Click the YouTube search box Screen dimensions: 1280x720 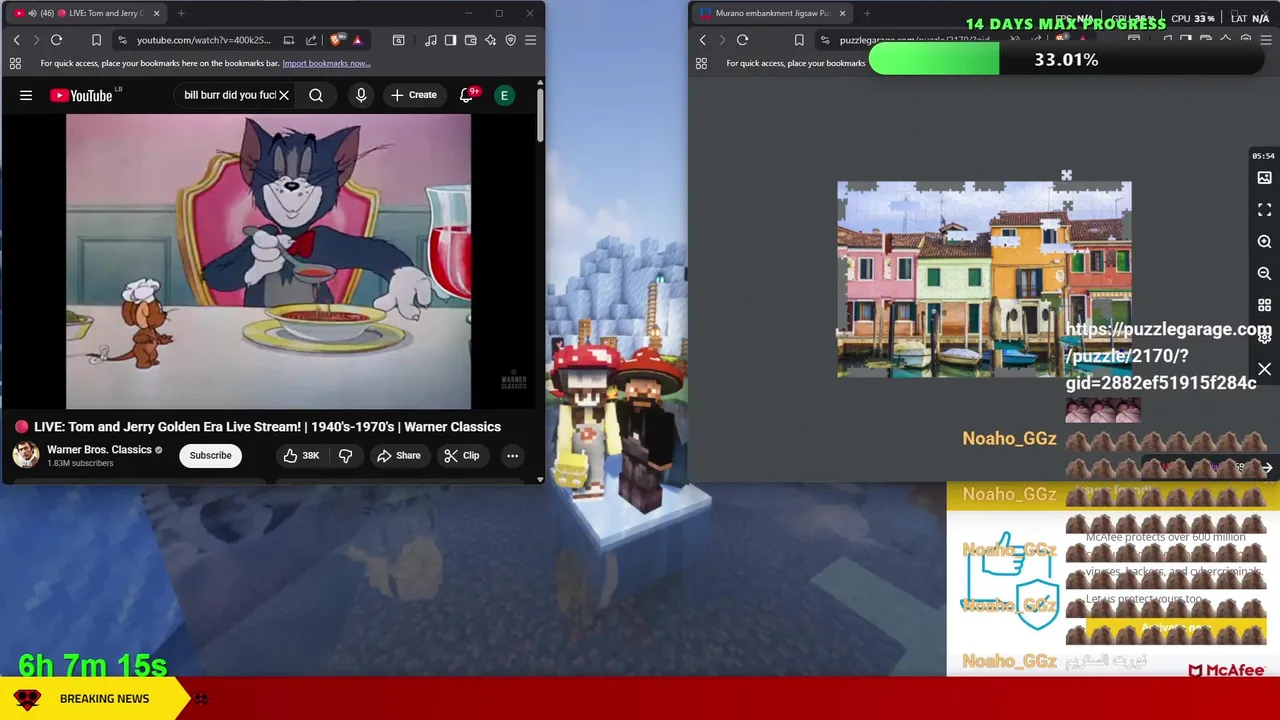229,95
